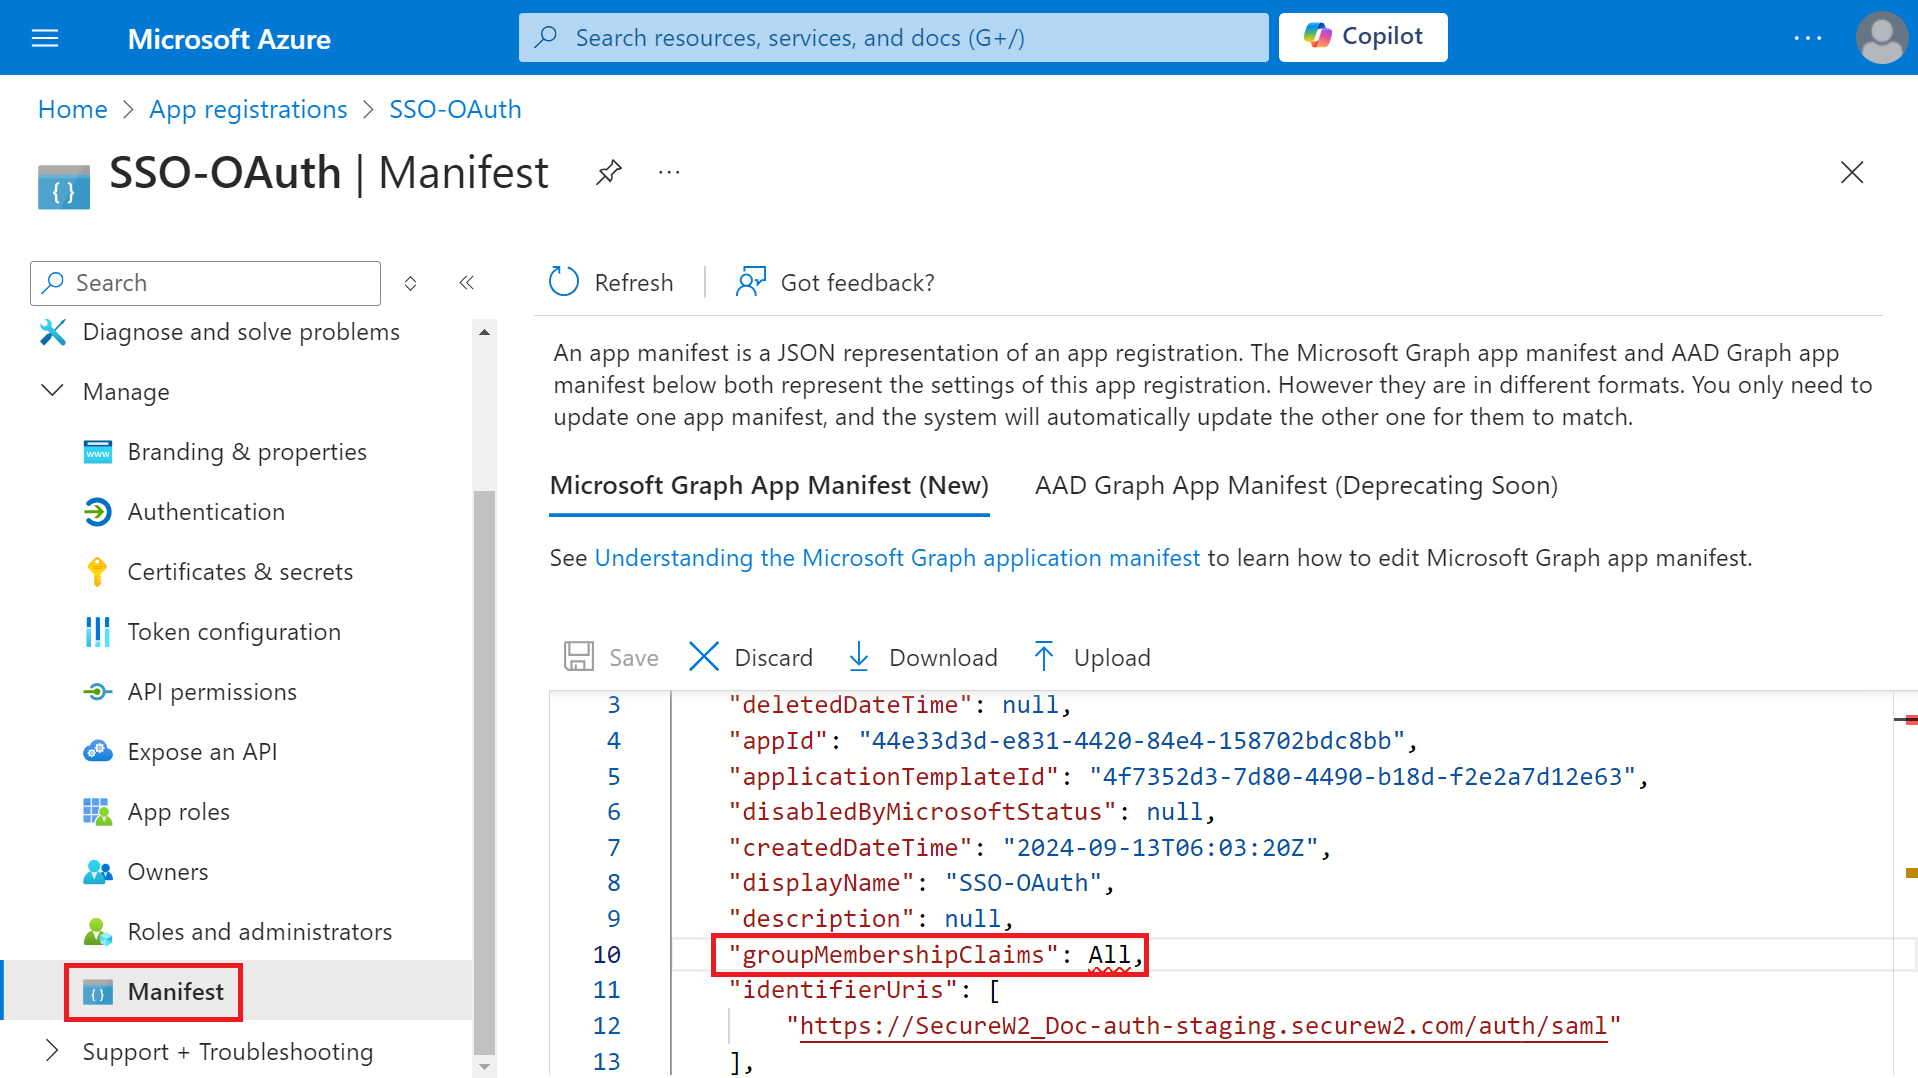Upload a manifest file

click(1092, 657)
